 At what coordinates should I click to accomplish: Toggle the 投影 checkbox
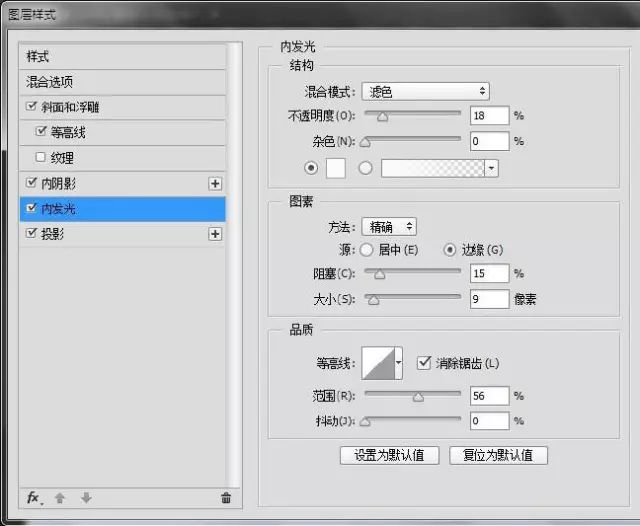coord(31,233)
